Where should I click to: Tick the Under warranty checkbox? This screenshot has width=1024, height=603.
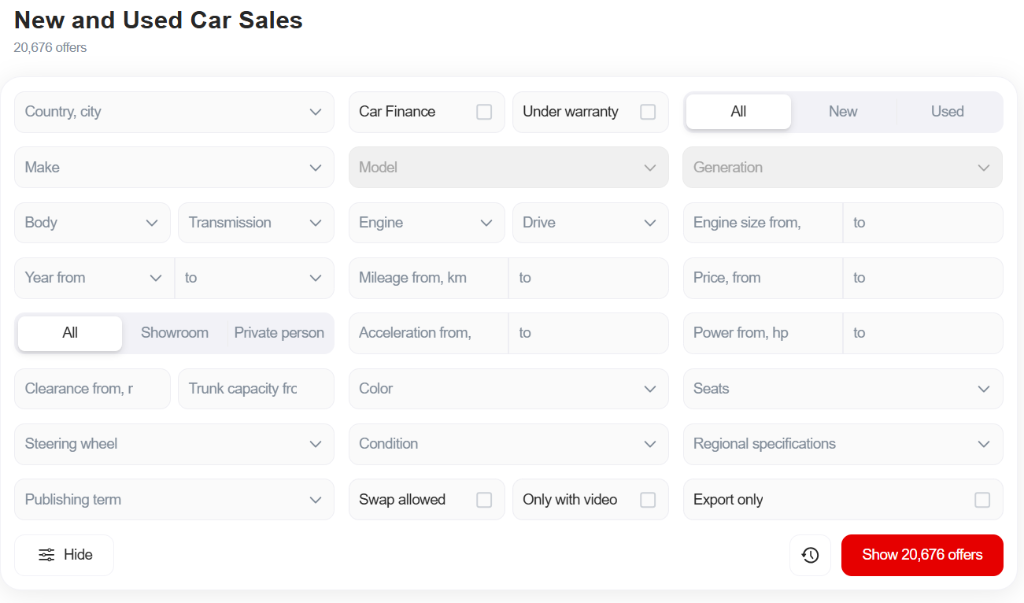(648, 112)
